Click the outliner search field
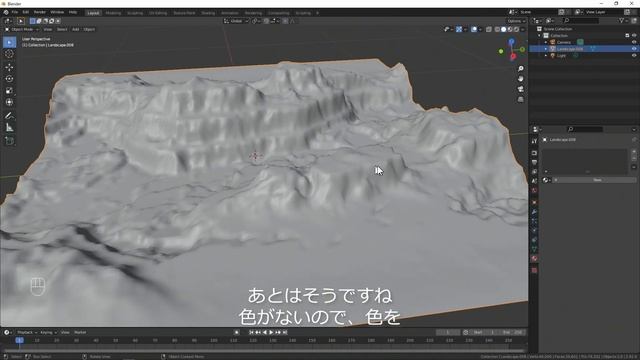640x360 pixels. pos(581,20)
